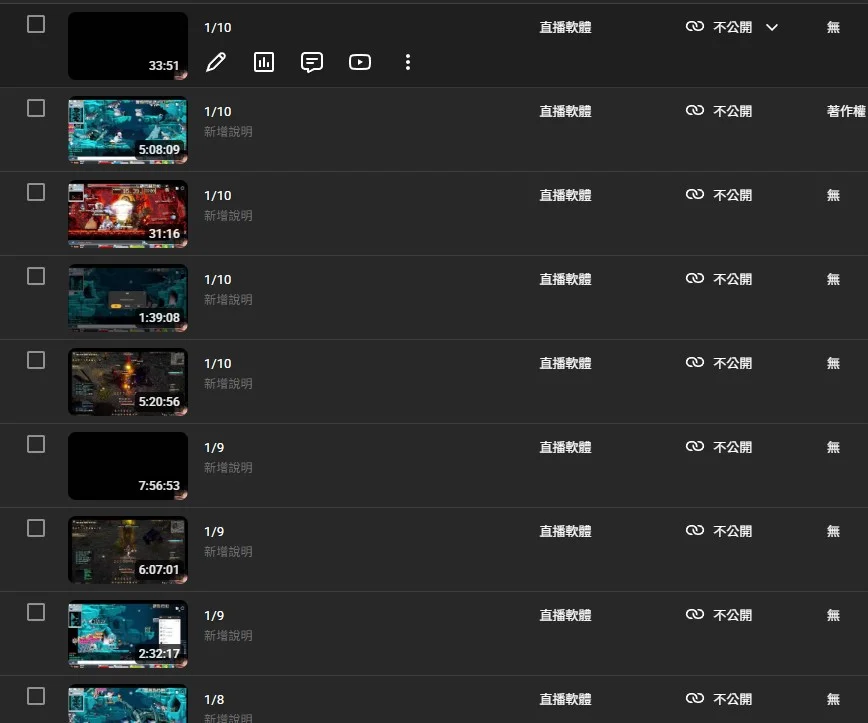Open analytics bar-chart icon for the 33:51 video
The width and height of the screenshot is (868, 723).
click(264, 62)
